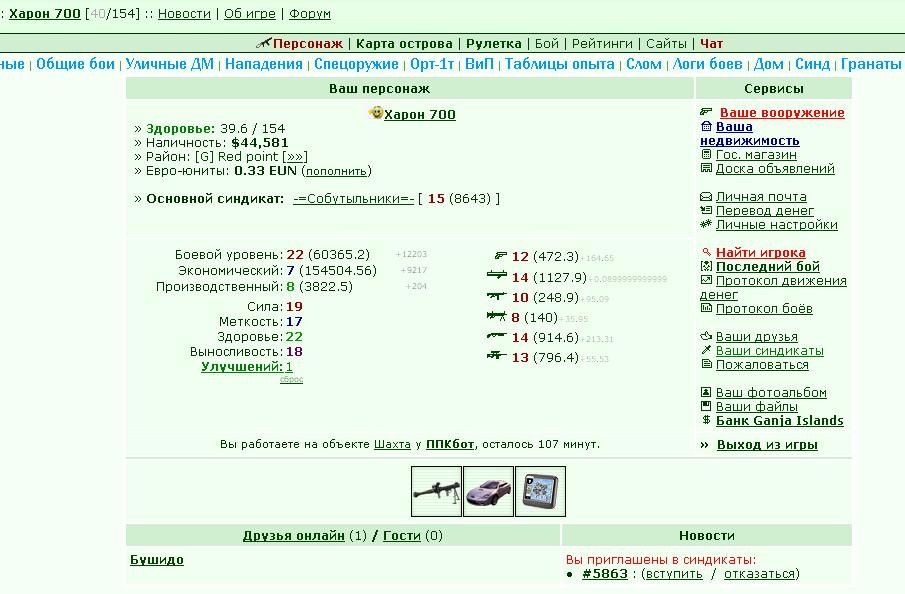Click отказаться to decline the invitation

(x=760, y=574)
